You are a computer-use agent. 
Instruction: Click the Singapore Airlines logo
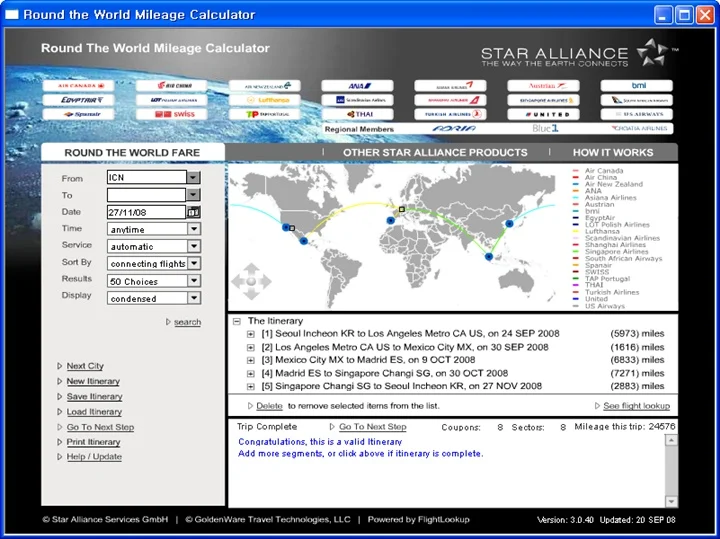544,100
